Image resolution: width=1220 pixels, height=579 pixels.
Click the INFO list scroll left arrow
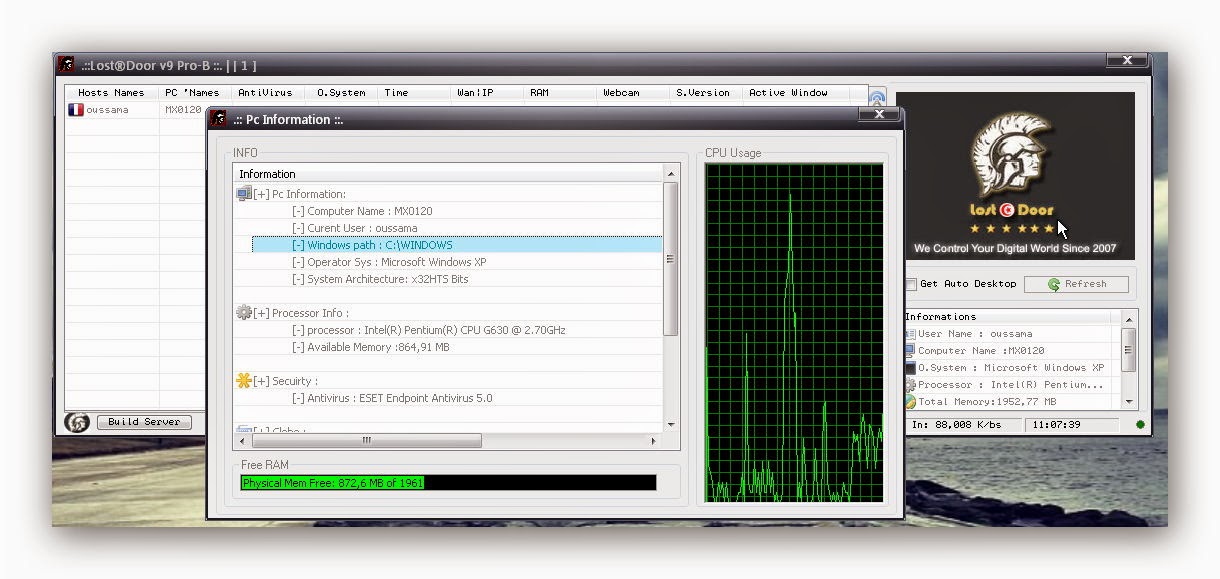click(x=240, y=440)
